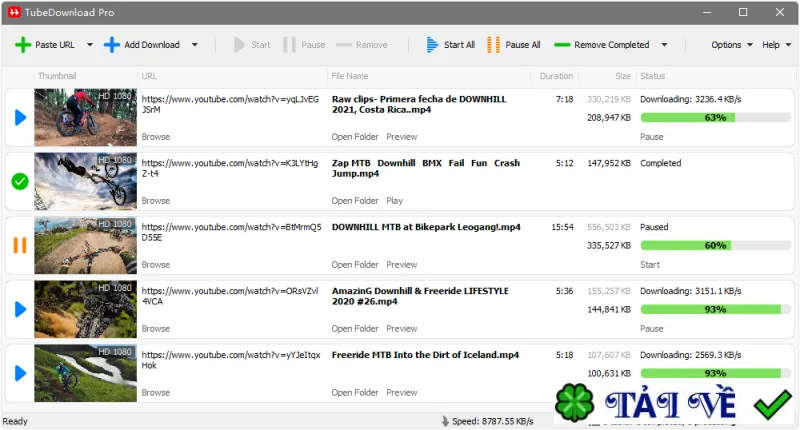Click the green Paste URL plus icon
This screenshot has width=800, height=430.
pyautogui.click(x=22, y=45)
